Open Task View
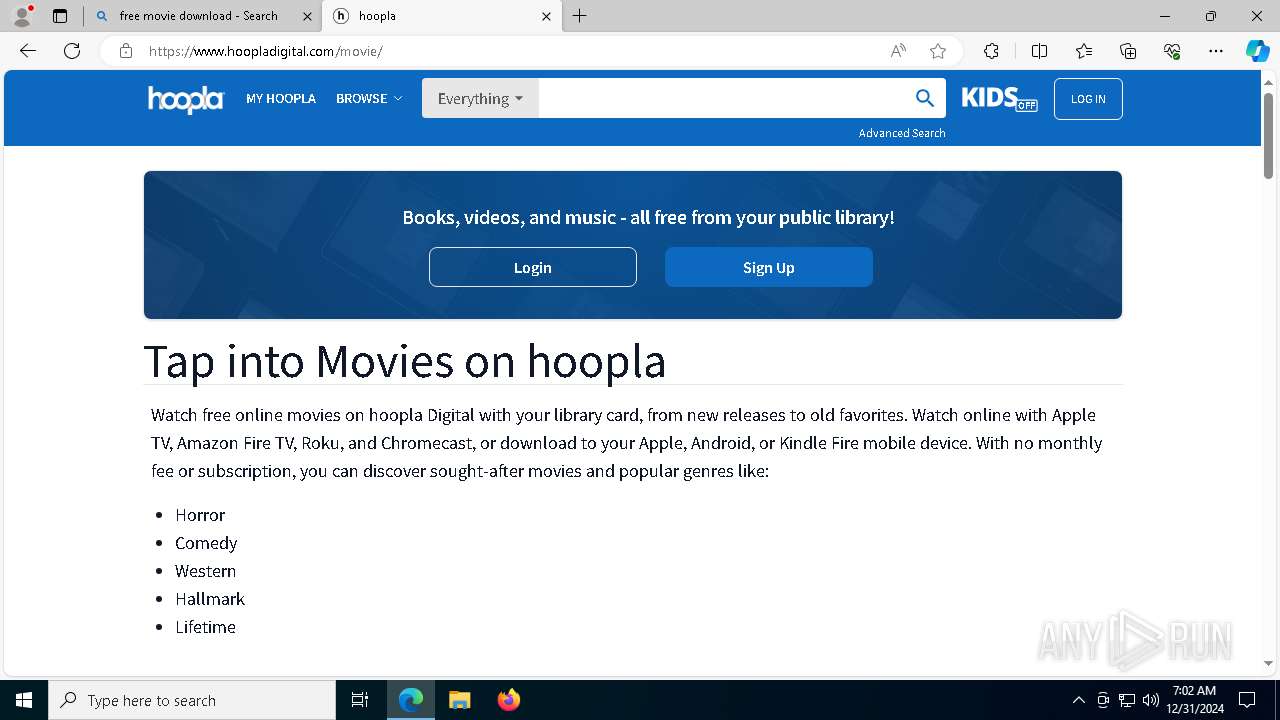Screen dimensions: 1280x720 click(x=360, y=700)
